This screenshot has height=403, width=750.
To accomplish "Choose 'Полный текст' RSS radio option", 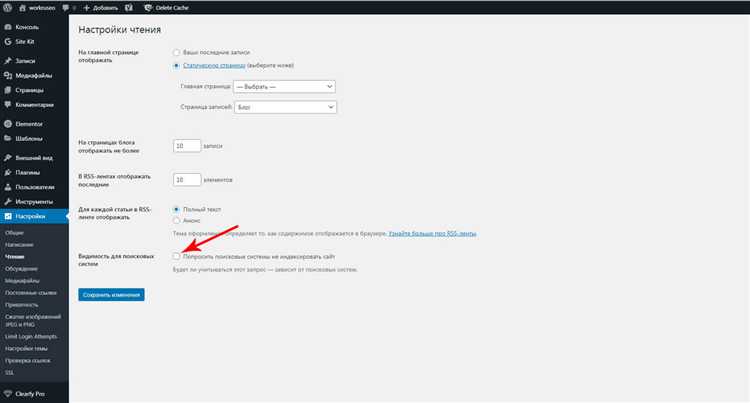I will pyautogui.click(x=176, y=209).
